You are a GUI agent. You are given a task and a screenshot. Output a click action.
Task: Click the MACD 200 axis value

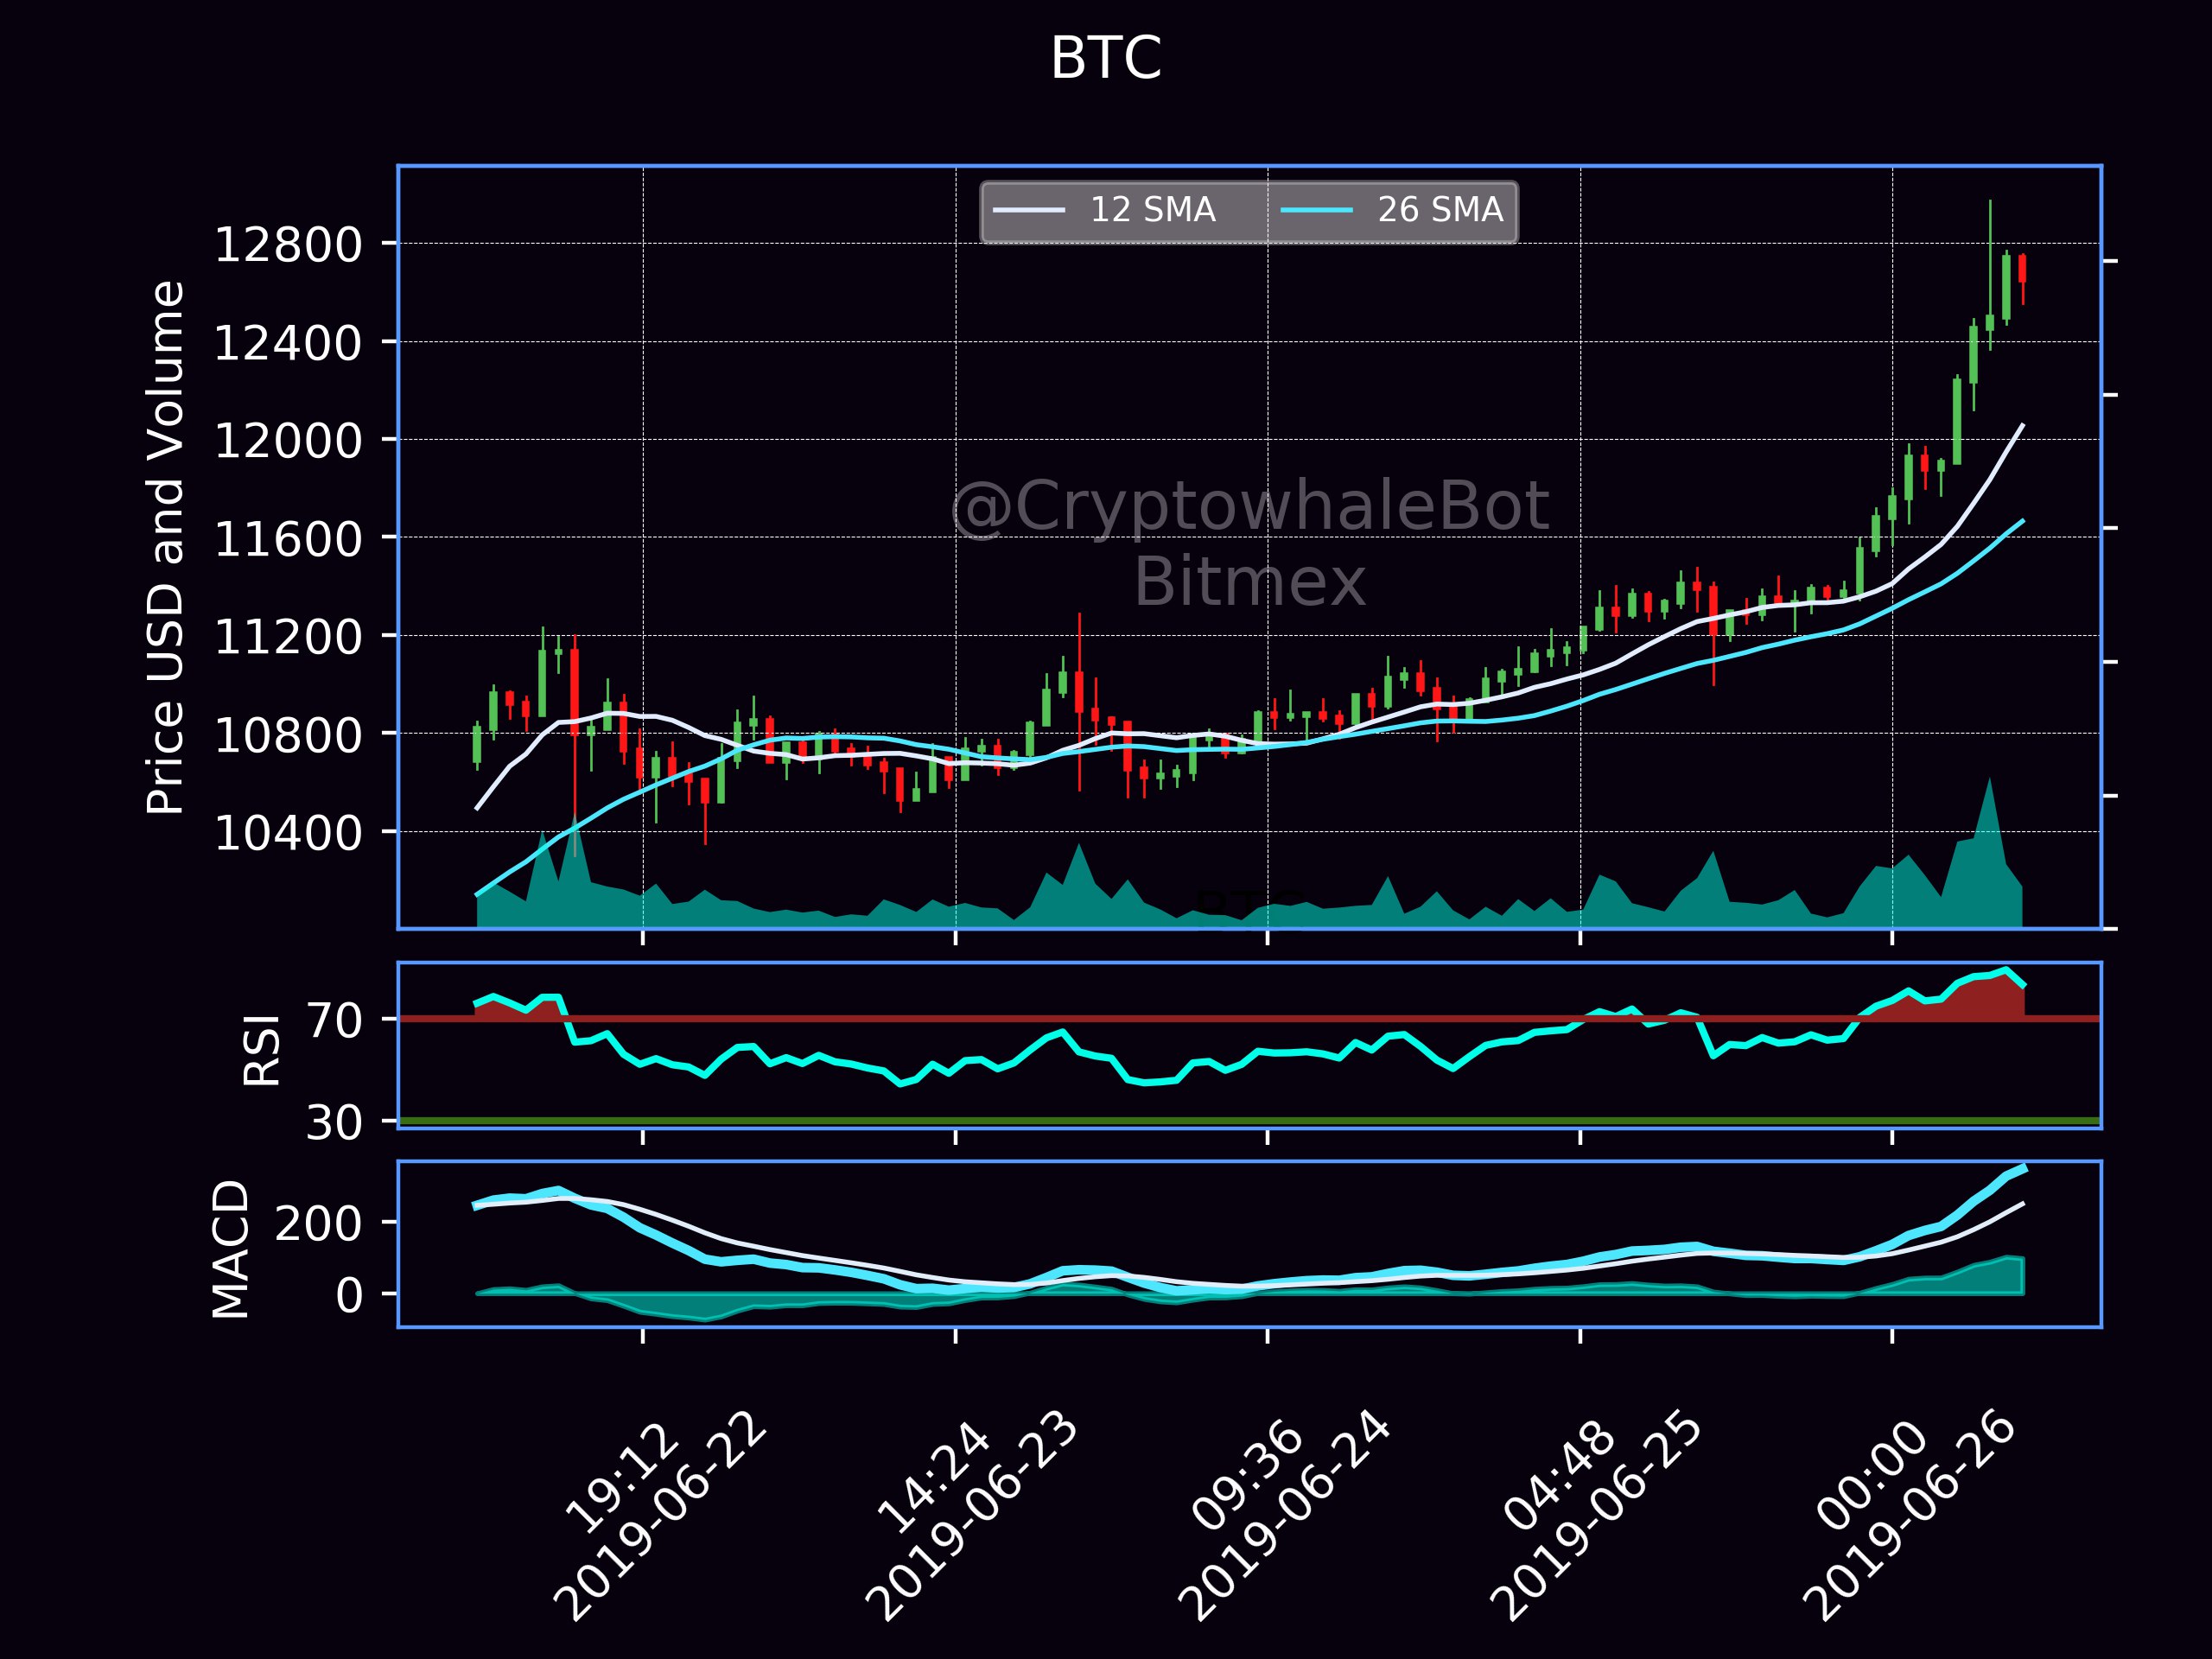point(318,1223)
